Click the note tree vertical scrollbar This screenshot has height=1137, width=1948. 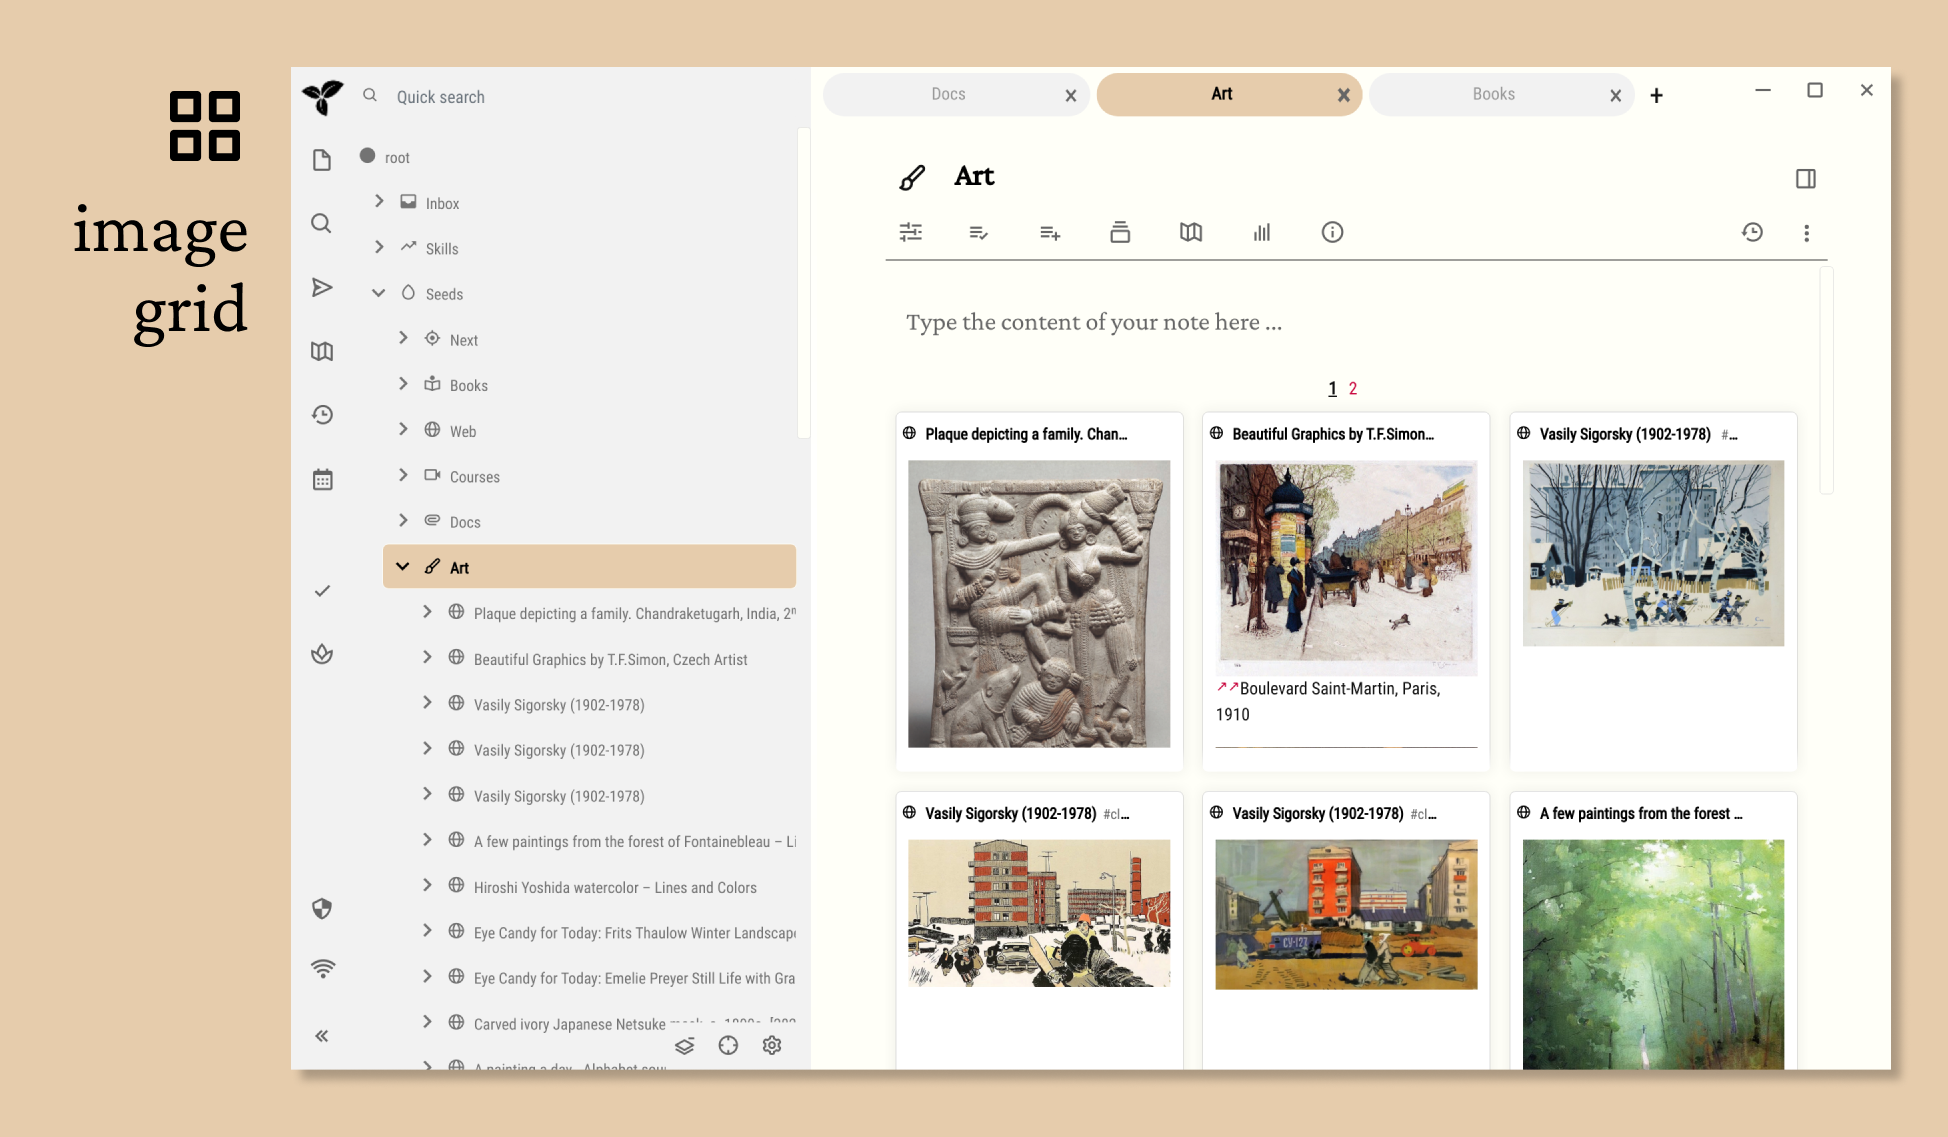[x=803, y=284]
